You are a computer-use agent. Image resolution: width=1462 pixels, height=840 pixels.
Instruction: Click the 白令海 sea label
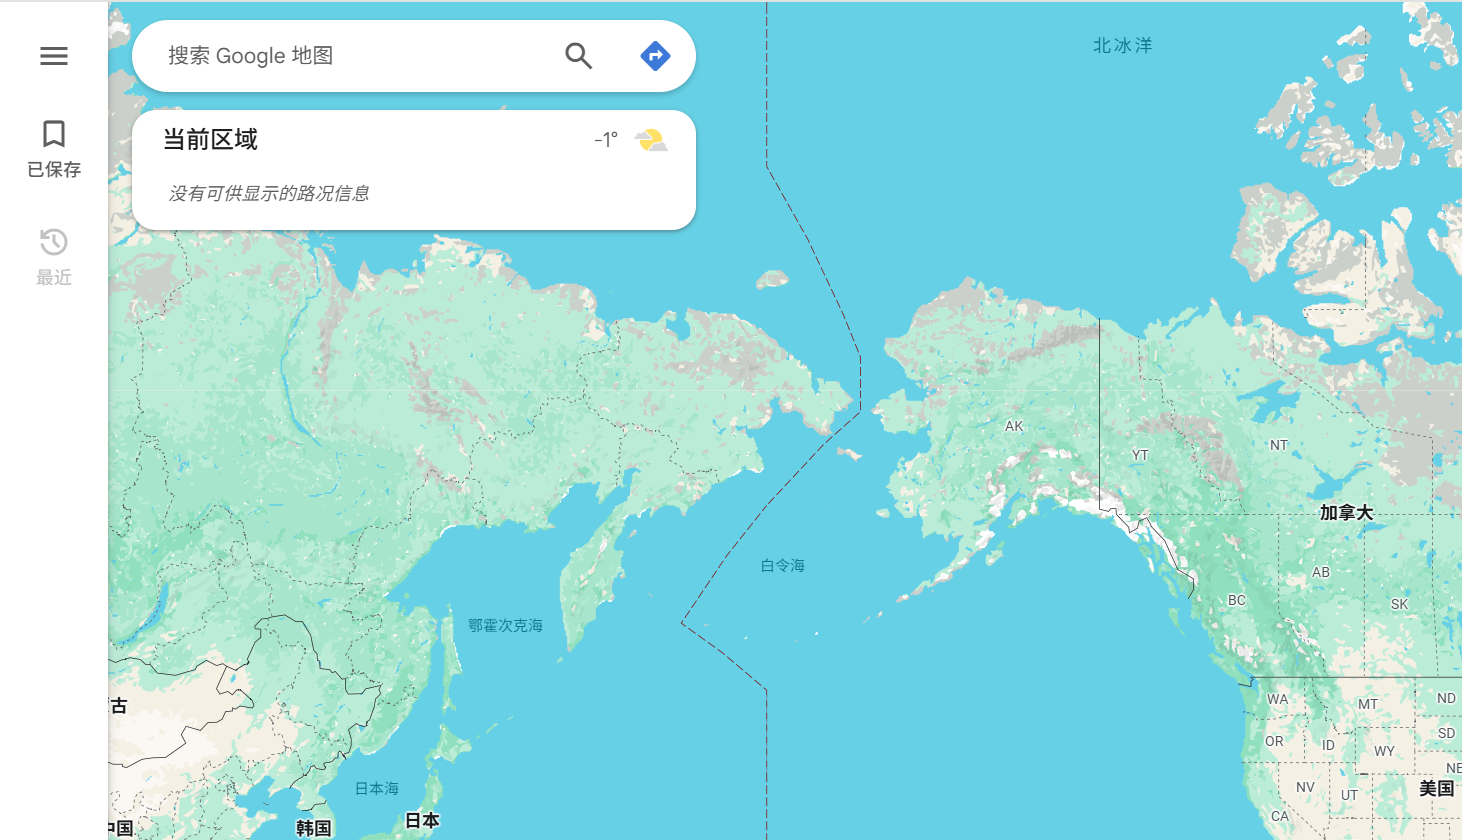783,565
